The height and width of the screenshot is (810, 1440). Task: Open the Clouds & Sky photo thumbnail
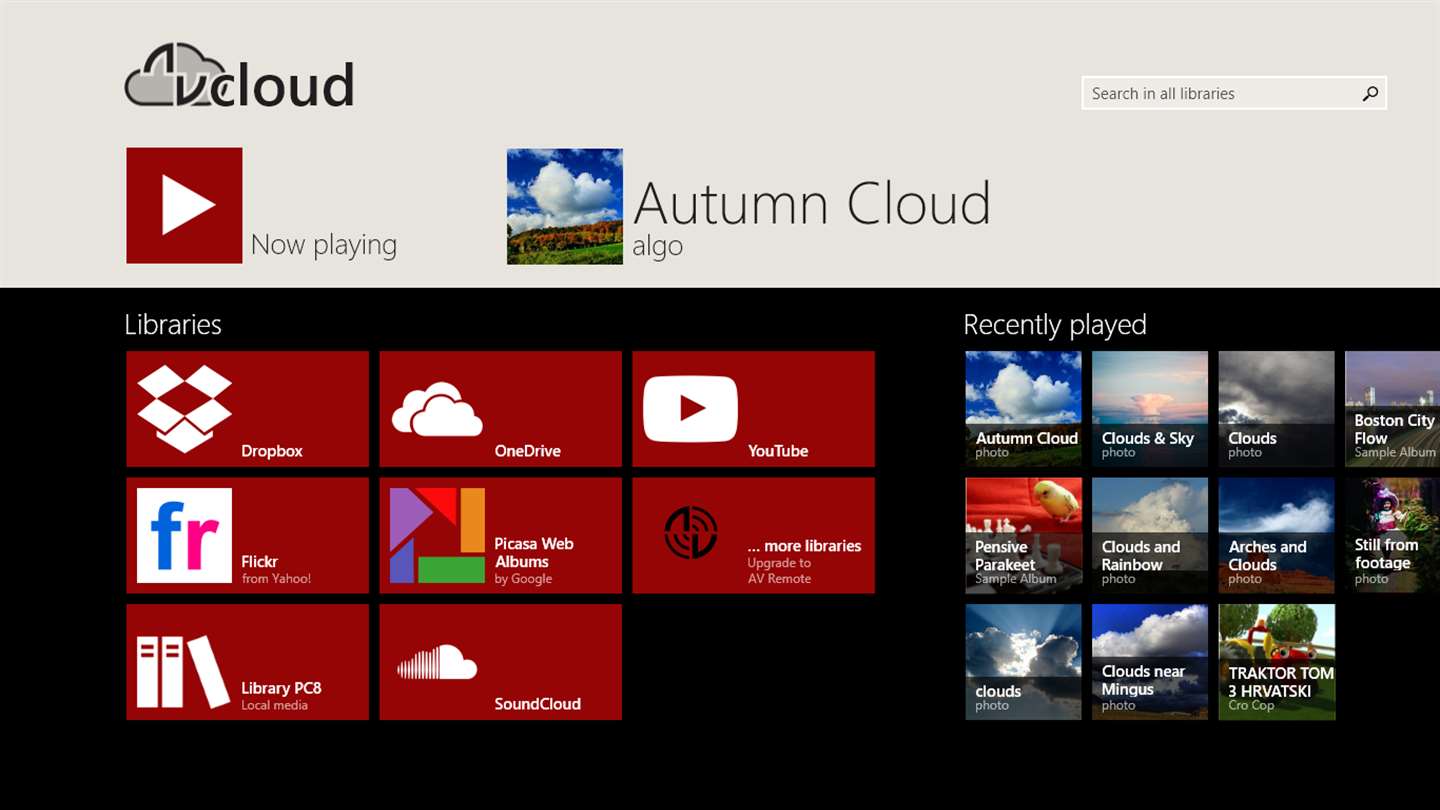[x=1150, y=408]
